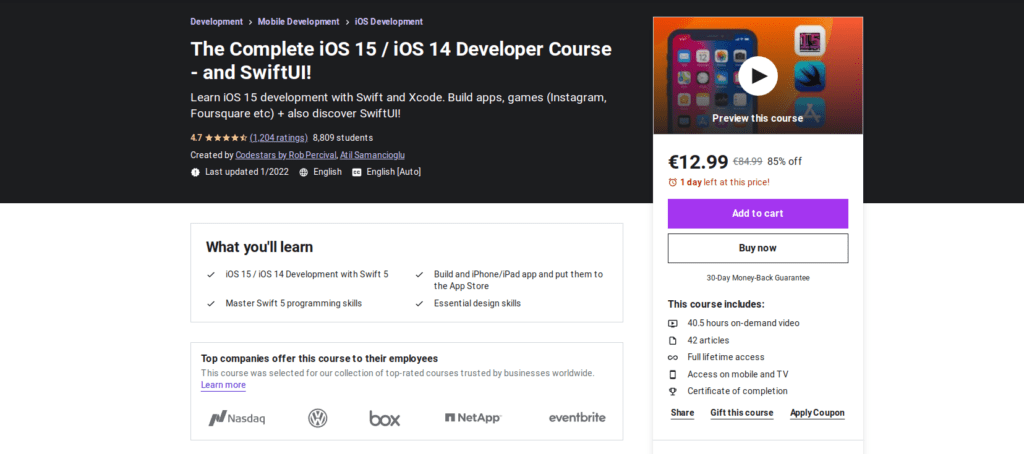
Task: Click the '85% off' discount text
Action: click(x=784, y=161)
